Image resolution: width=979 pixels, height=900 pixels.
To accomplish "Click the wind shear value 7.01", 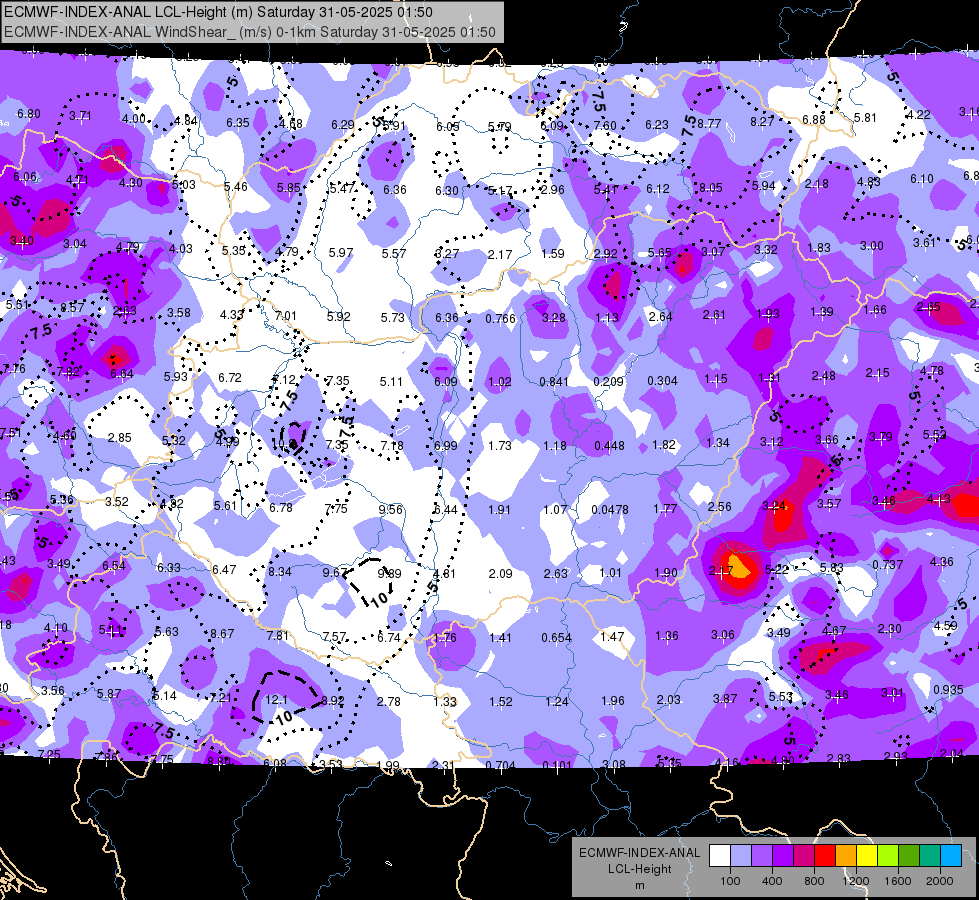I will point(285,315).
